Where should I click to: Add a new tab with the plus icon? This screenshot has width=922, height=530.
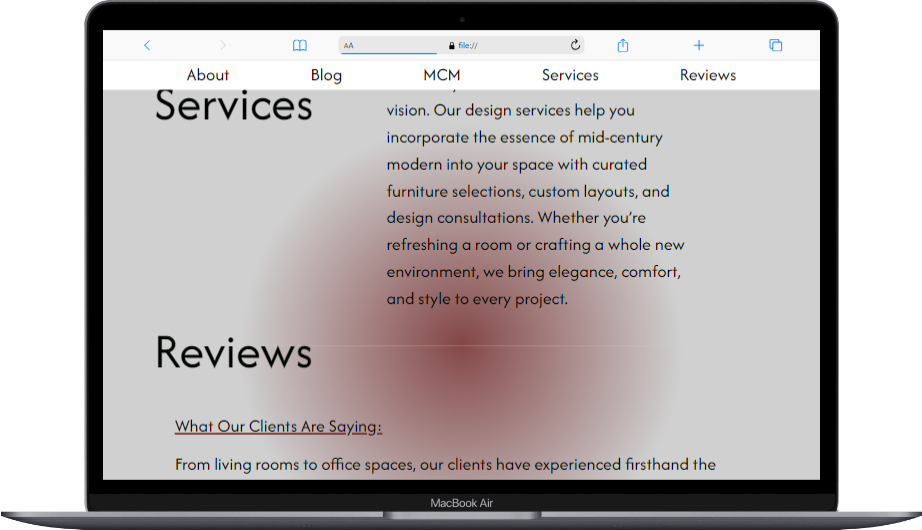pyautogui.click(x=699, y=45)
